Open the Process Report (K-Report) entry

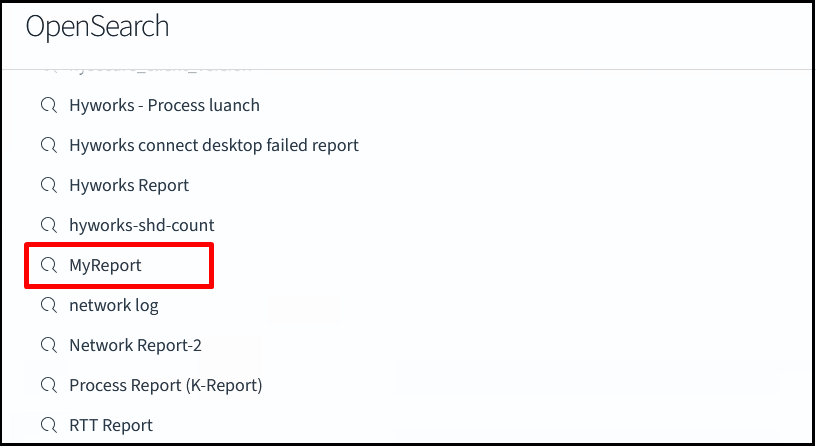tap(165, 385)
